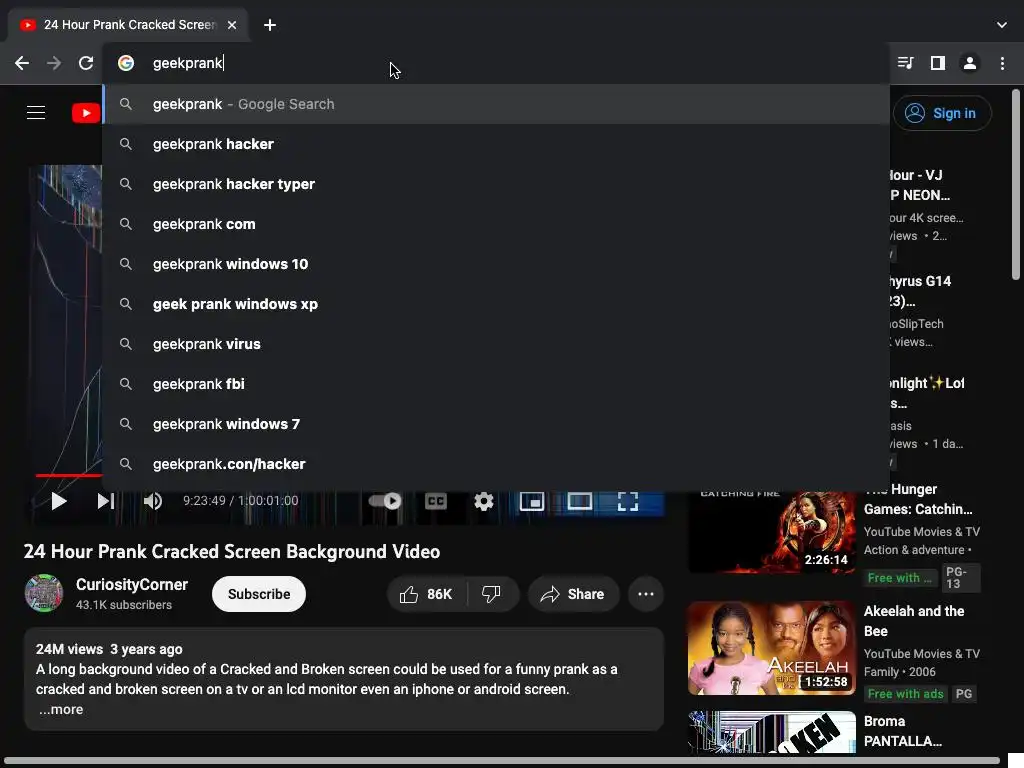Screen dimensions: 1024x768
Task: Click the browser forward arrow
Action: pos(54,63)
